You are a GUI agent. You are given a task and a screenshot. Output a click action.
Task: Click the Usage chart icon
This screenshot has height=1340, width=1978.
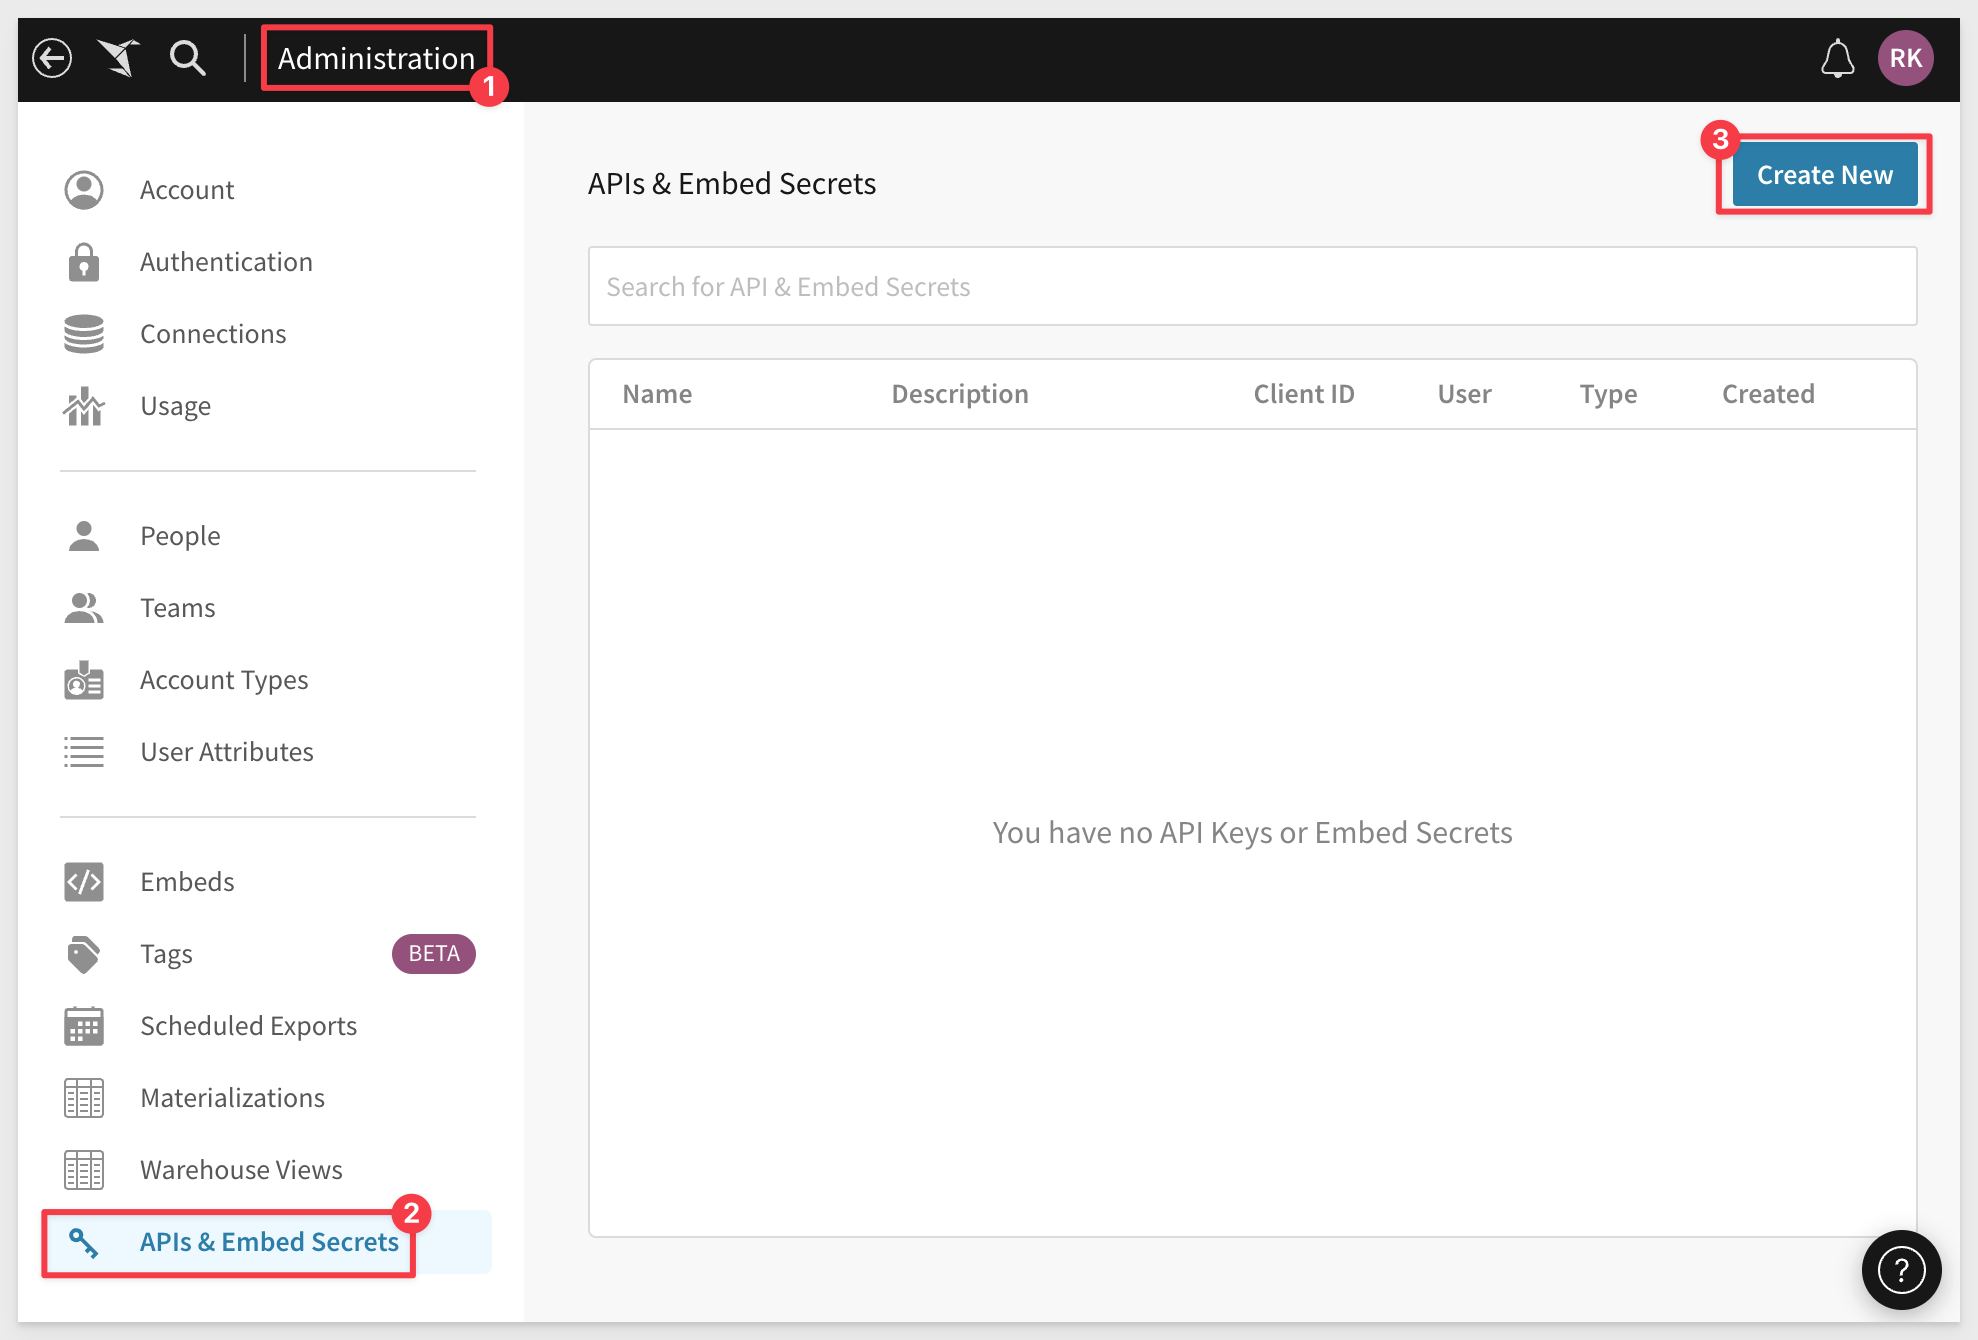(84, 406)
